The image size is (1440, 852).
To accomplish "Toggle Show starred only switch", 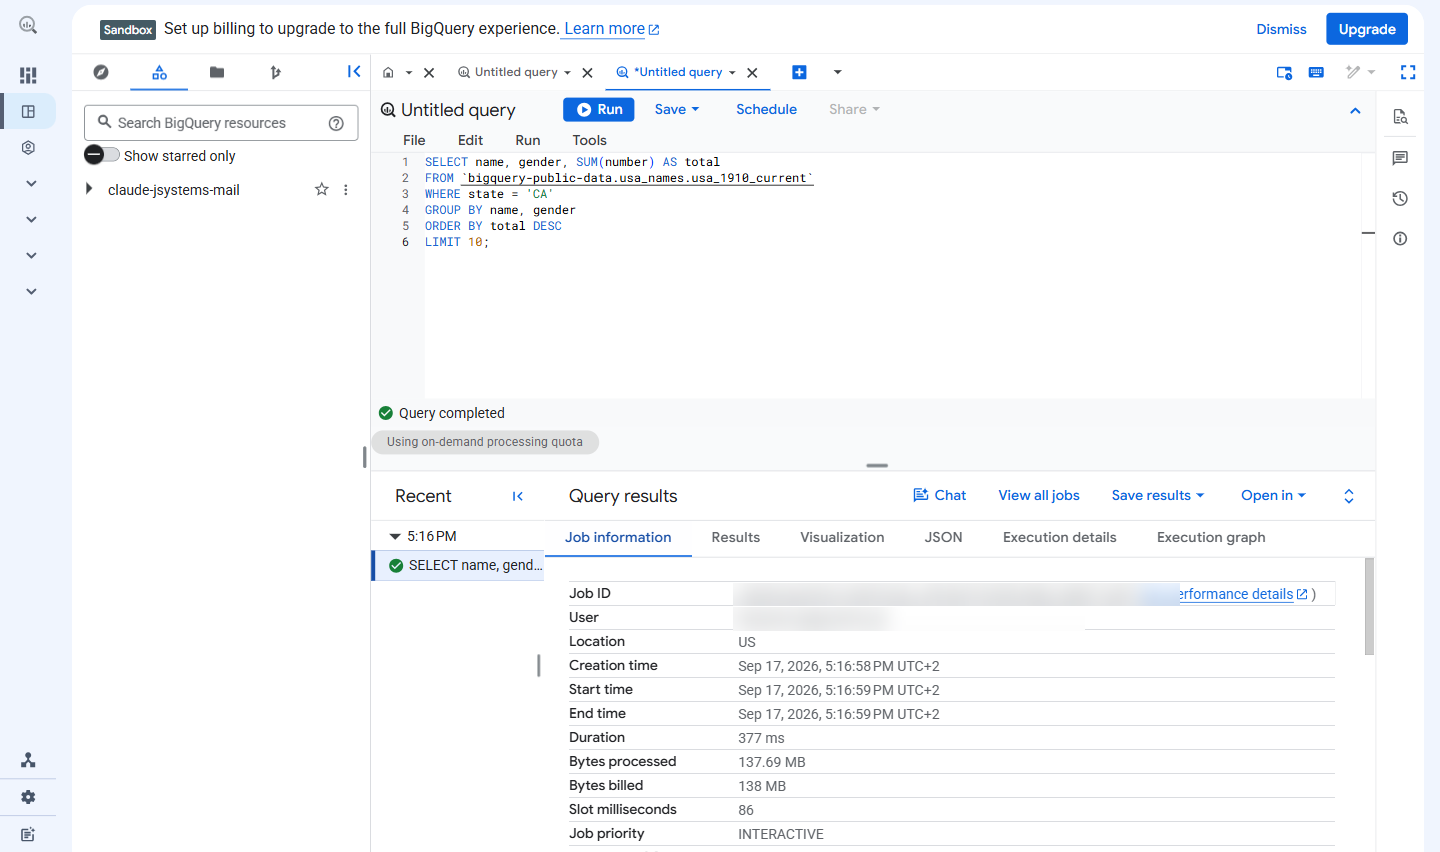I will click(102, 155).
